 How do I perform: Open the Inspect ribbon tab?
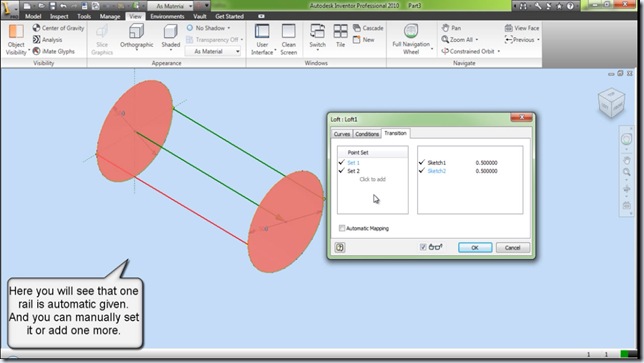coord(59,16)
